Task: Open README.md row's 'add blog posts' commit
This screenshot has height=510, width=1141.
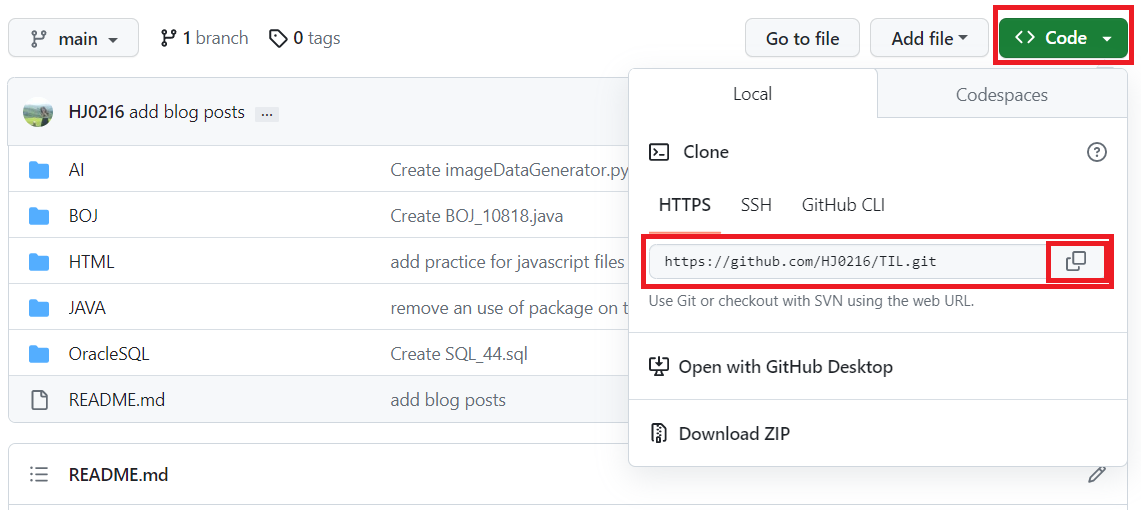Action: 448,399
